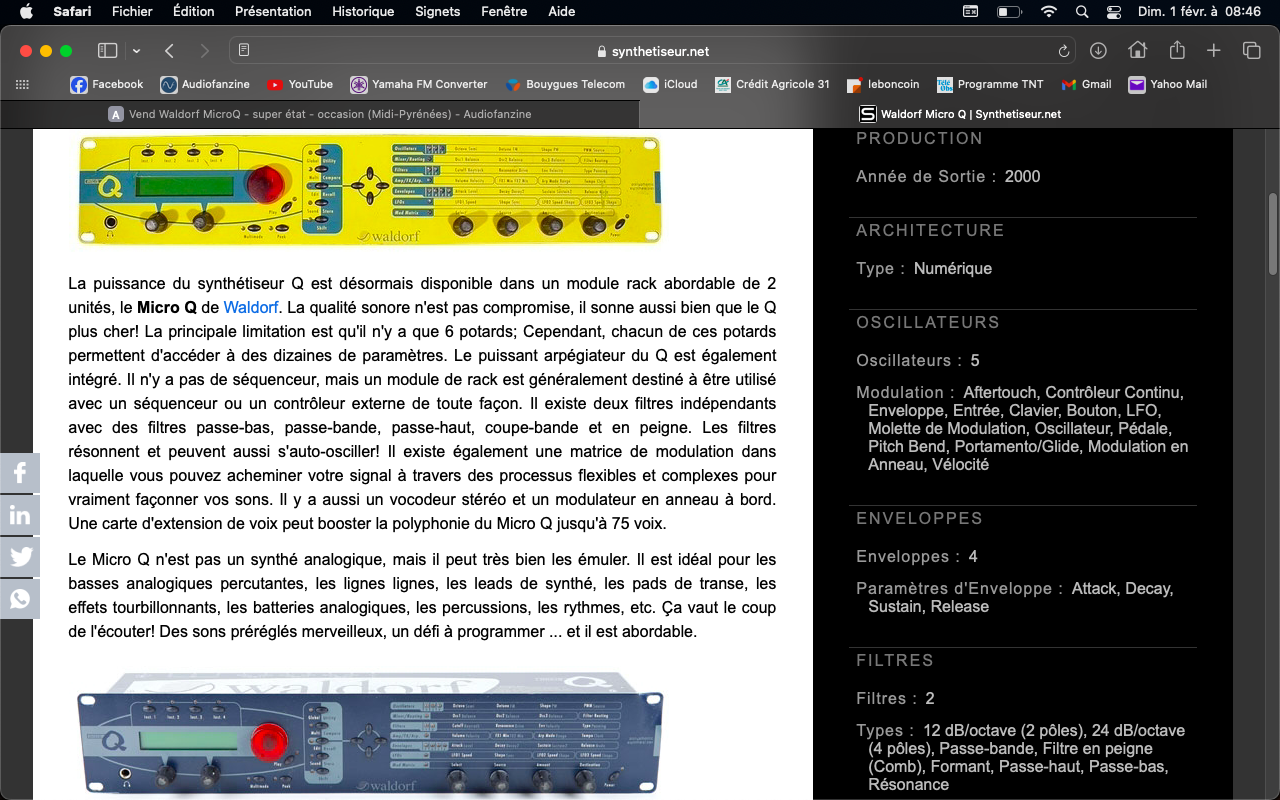Open the Crédit Agricole 31 bookmark

[x=772, y=85]
